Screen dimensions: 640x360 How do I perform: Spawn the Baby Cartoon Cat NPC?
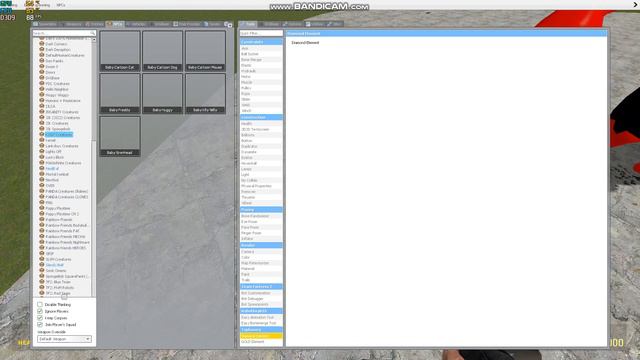[120, 51]
